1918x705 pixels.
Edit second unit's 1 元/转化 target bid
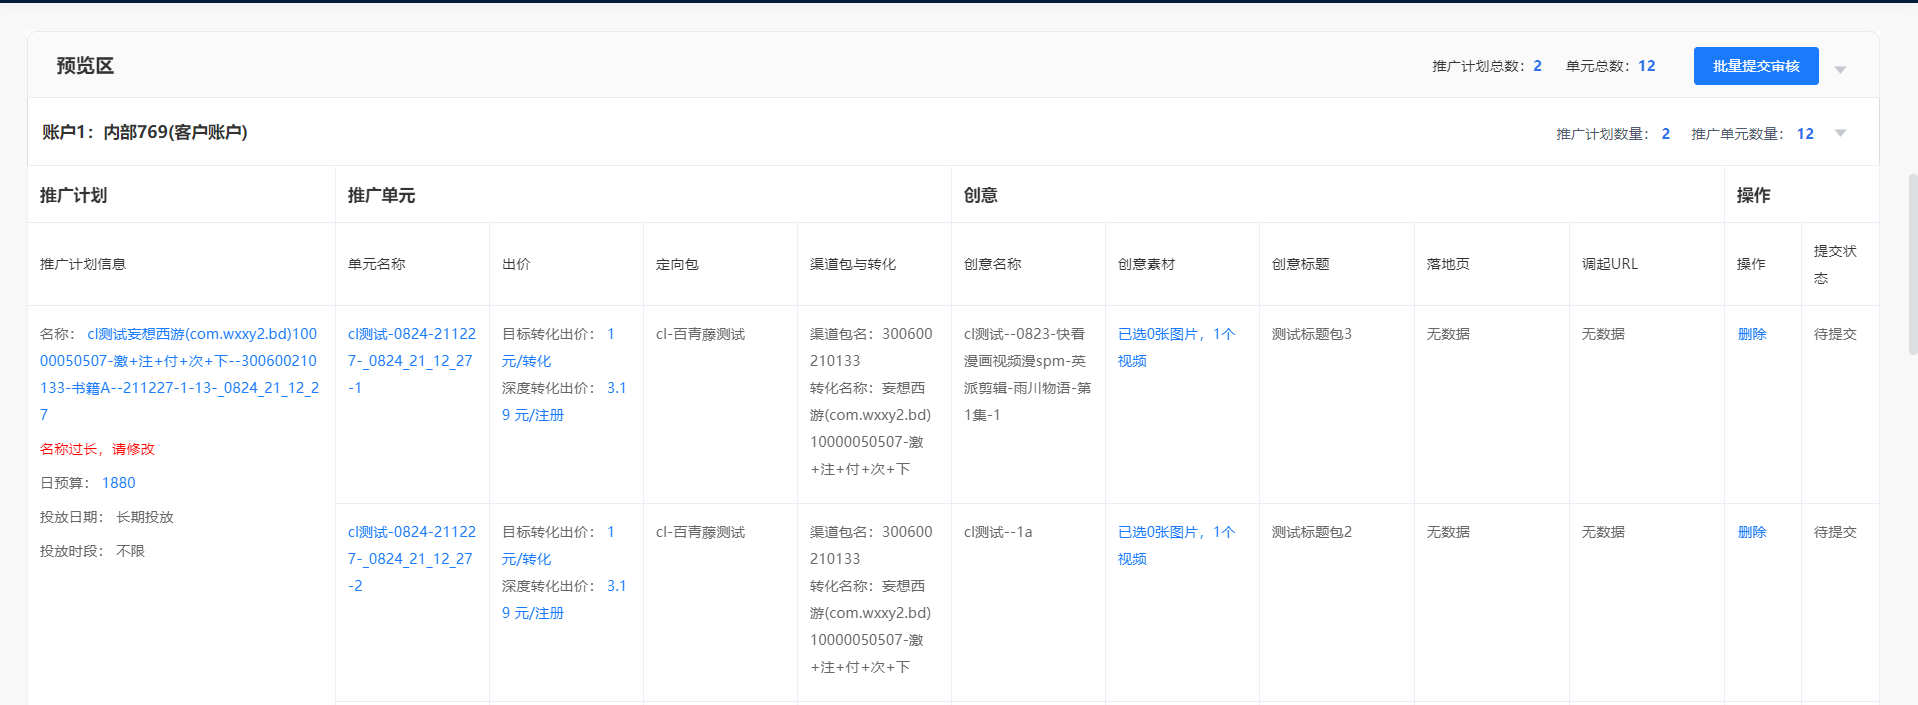pyautogui.click(x=558, y=545)
